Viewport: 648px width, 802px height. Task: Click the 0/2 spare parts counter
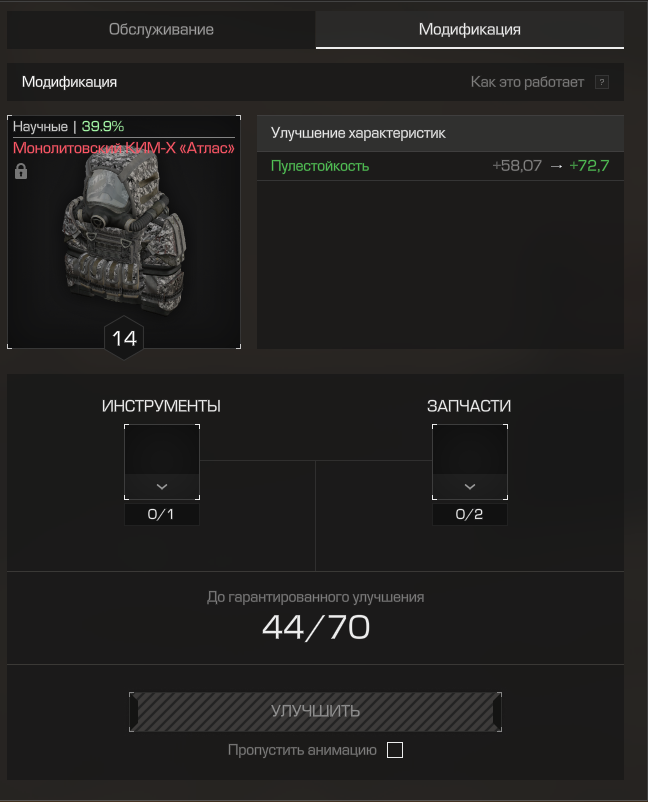pos(470,514)
